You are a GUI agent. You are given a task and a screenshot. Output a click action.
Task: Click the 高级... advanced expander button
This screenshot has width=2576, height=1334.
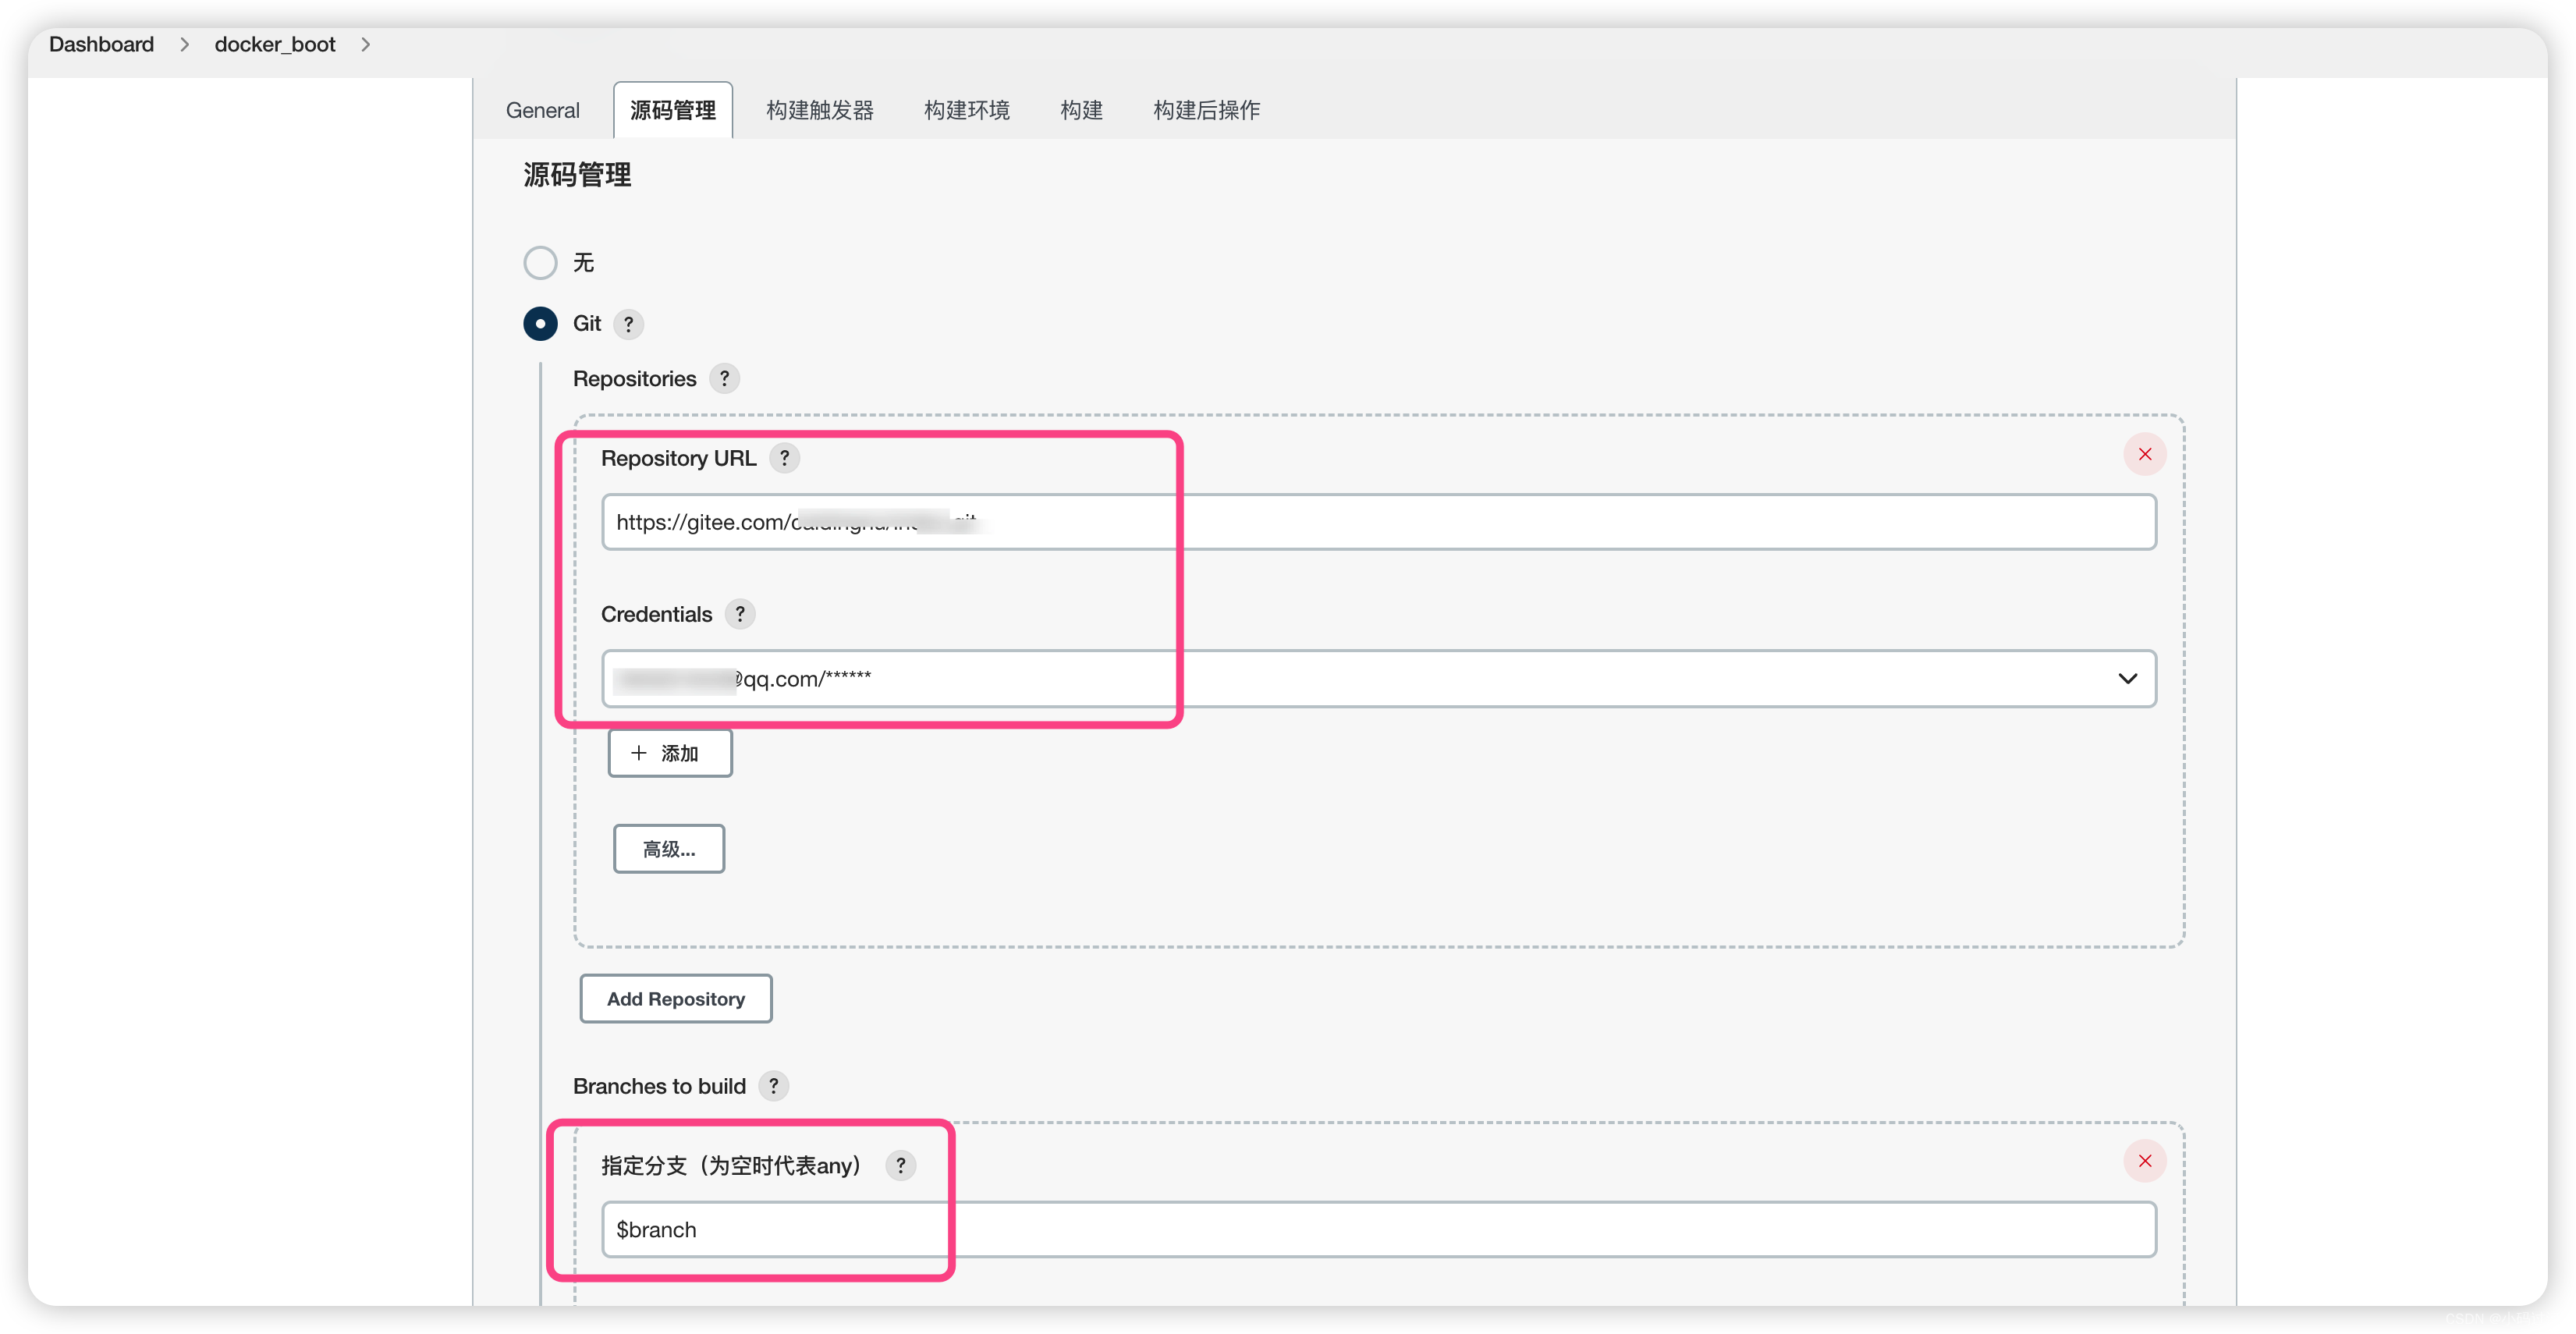tap(668, 849)
